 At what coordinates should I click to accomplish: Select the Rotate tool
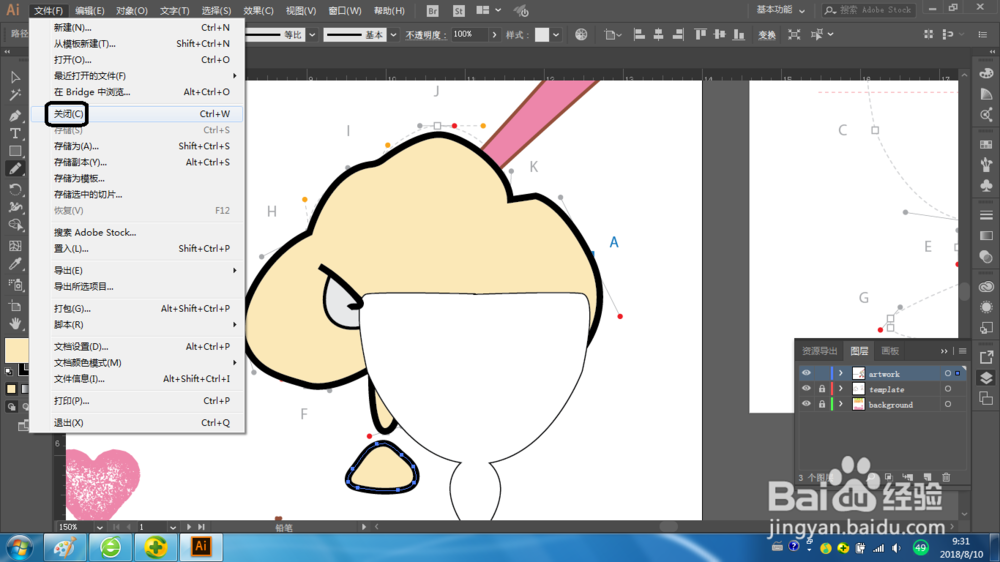tap(15, 189)
